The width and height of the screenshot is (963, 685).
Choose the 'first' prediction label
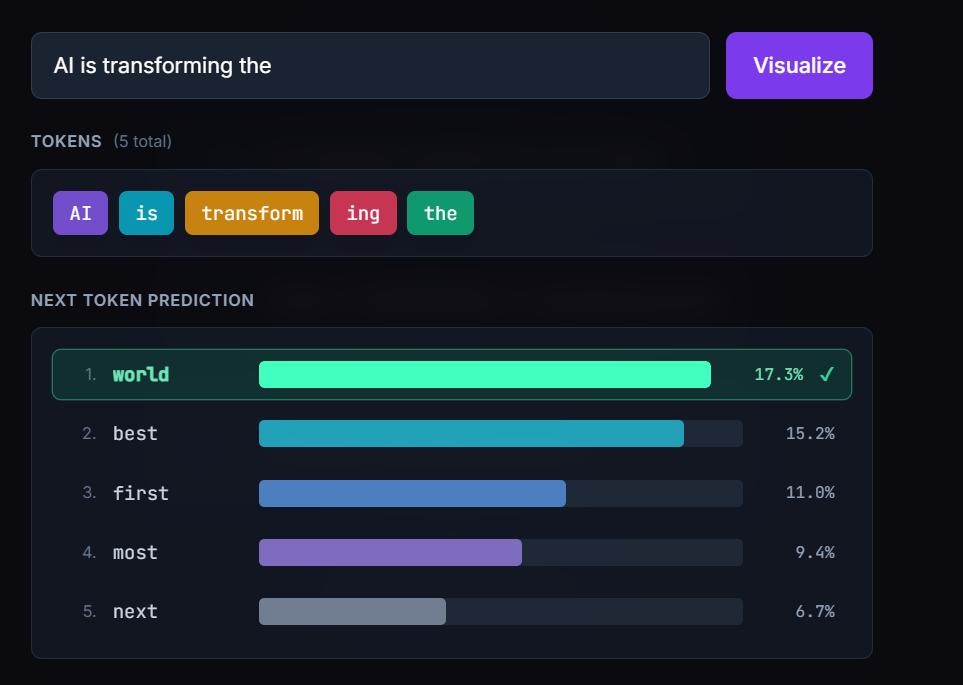(141, 493)
